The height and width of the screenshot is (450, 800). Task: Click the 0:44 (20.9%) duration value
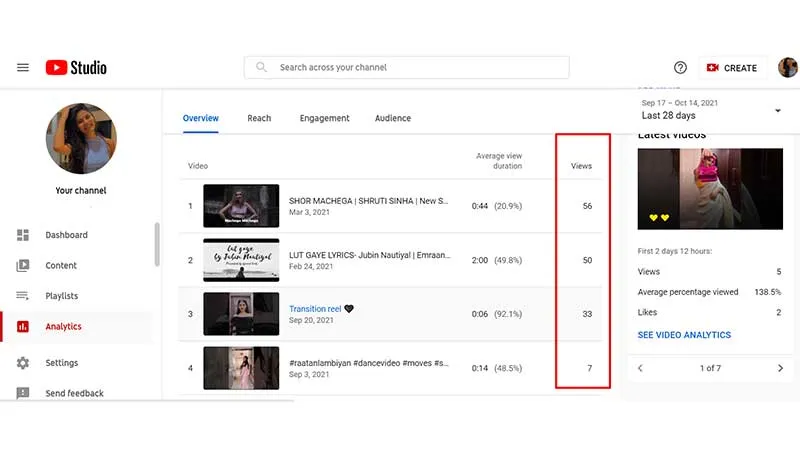tap(497, 206)
